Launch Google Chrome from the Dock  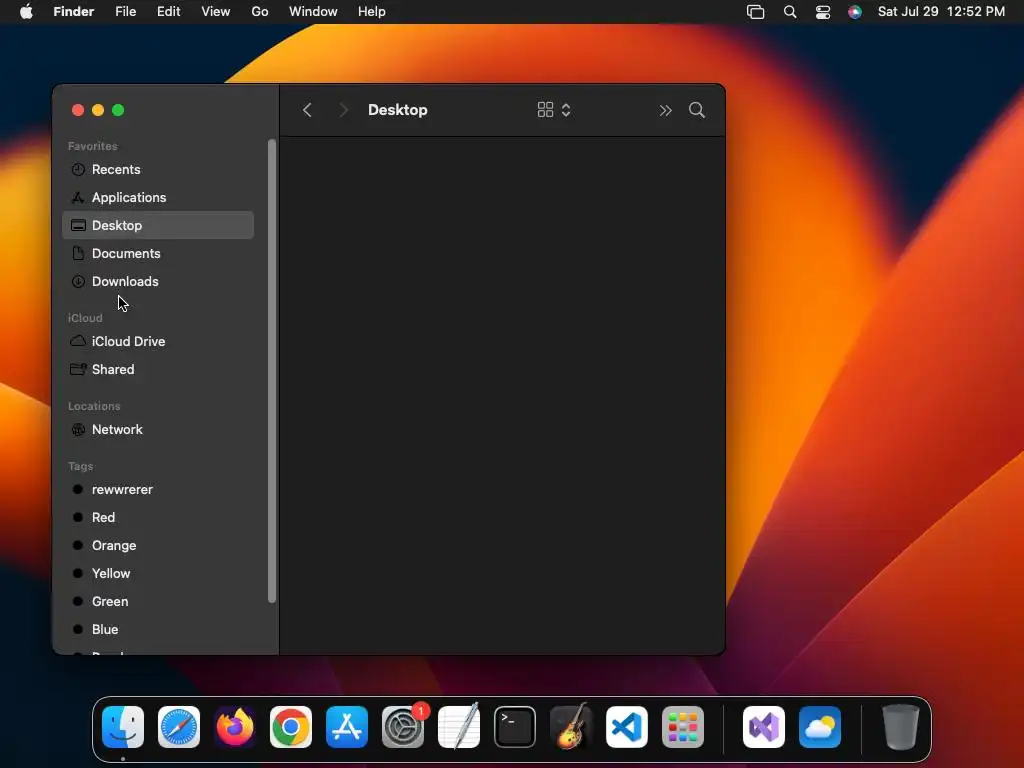point(291,727)
